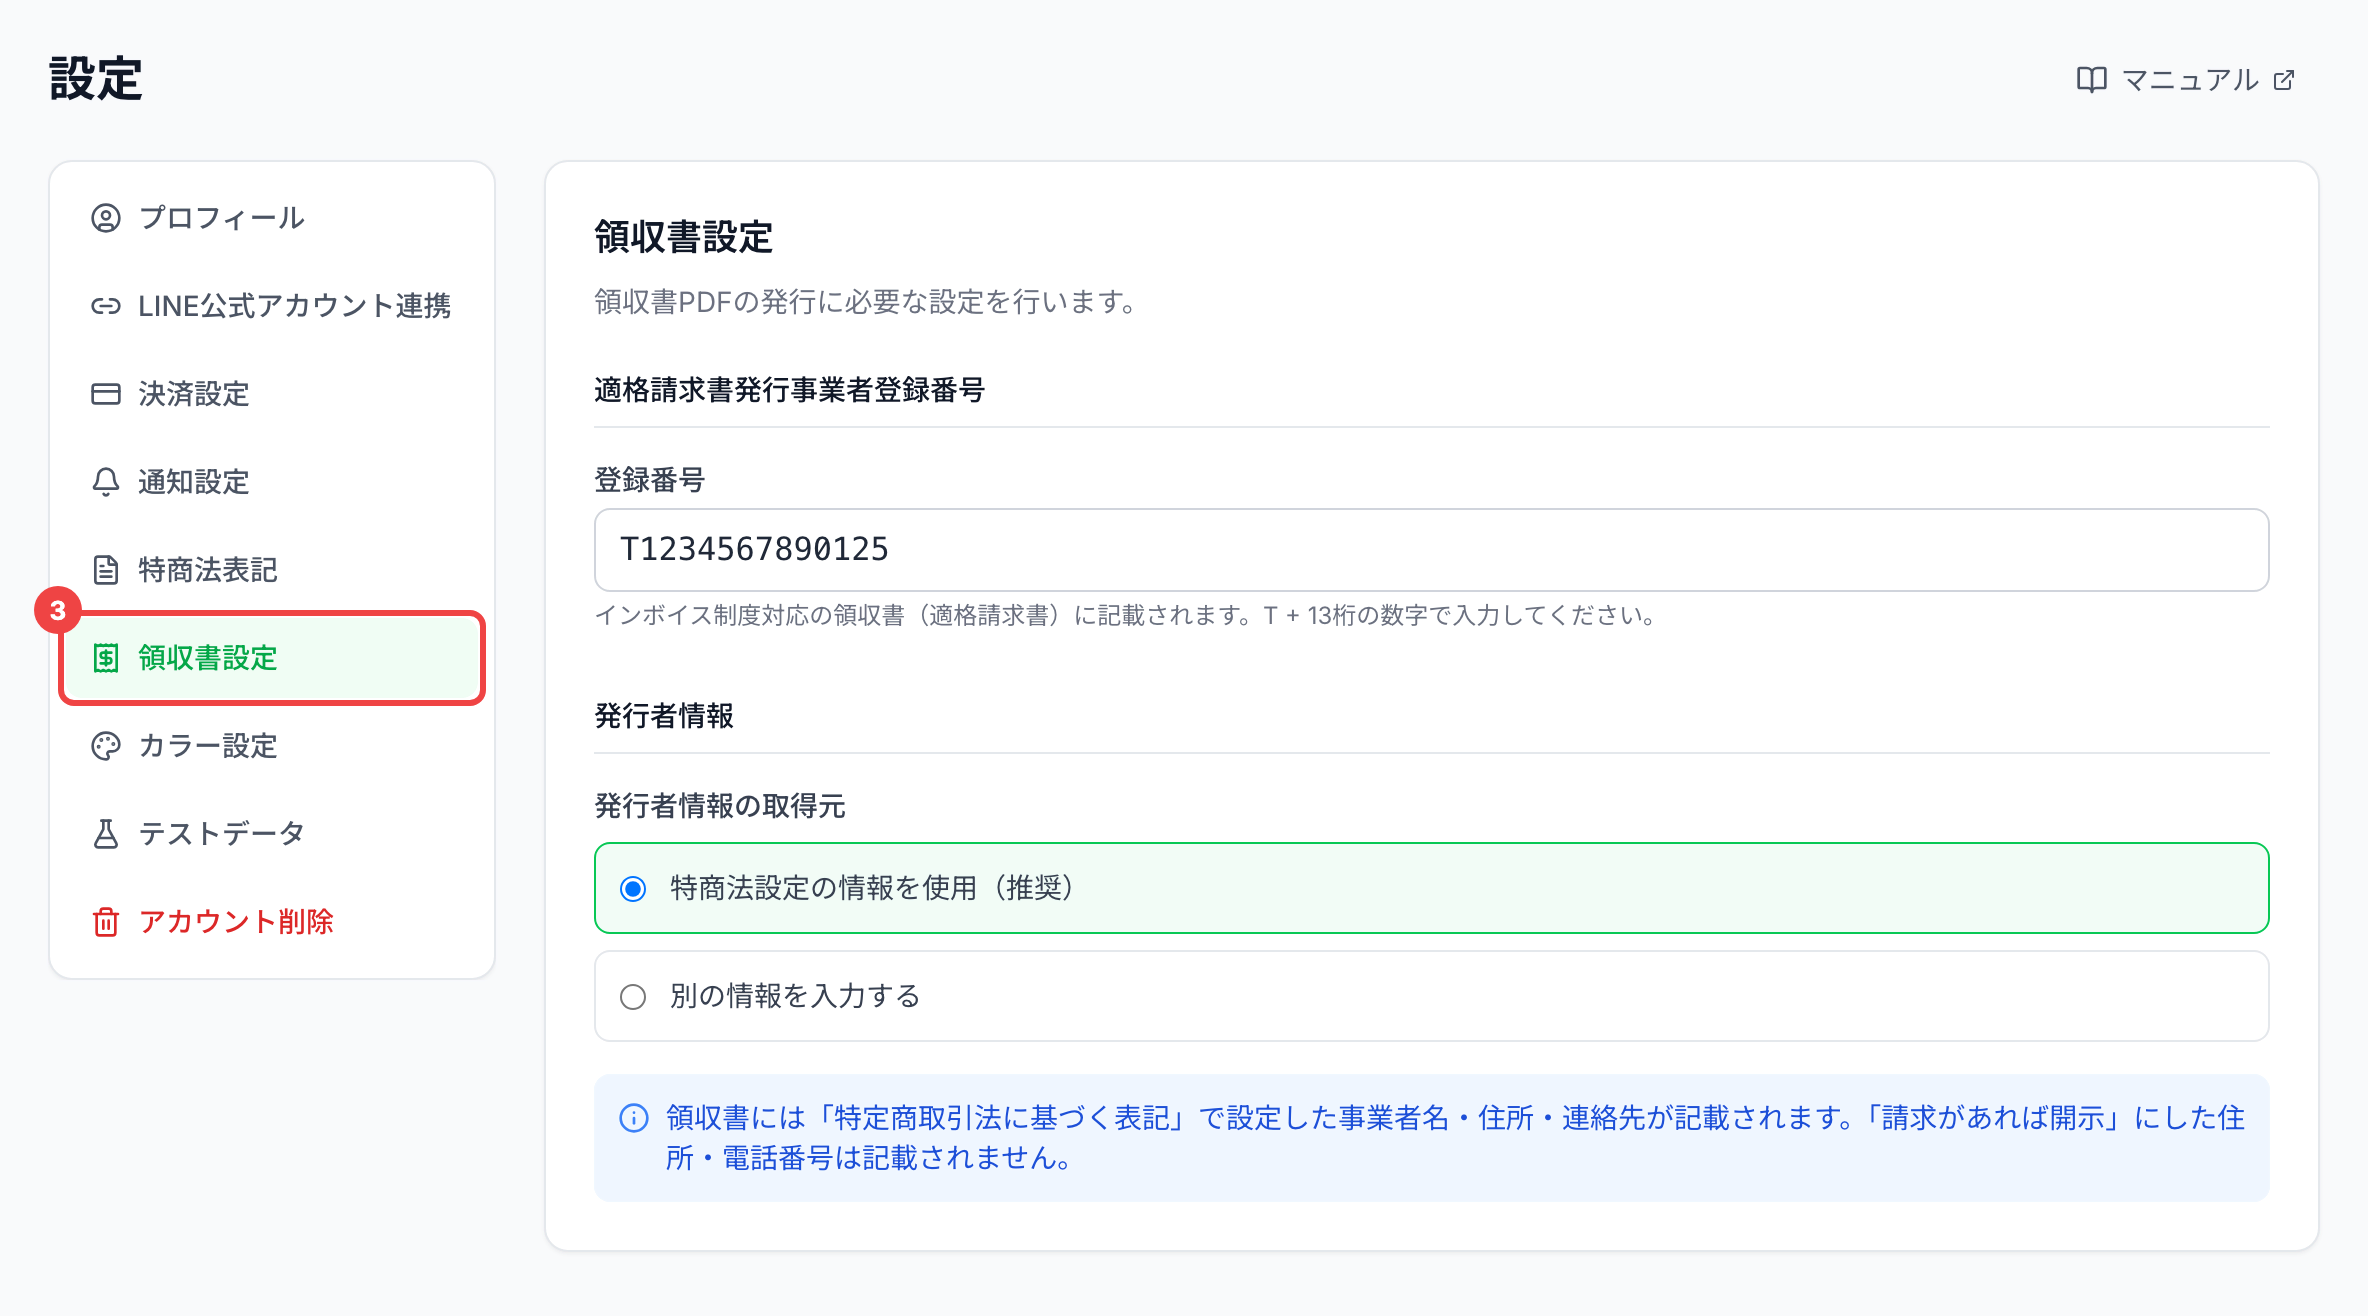The width and height of the screenshot is (2368, 1316).
Task: Select 通知設定 menu item
Action: (272, 482)
